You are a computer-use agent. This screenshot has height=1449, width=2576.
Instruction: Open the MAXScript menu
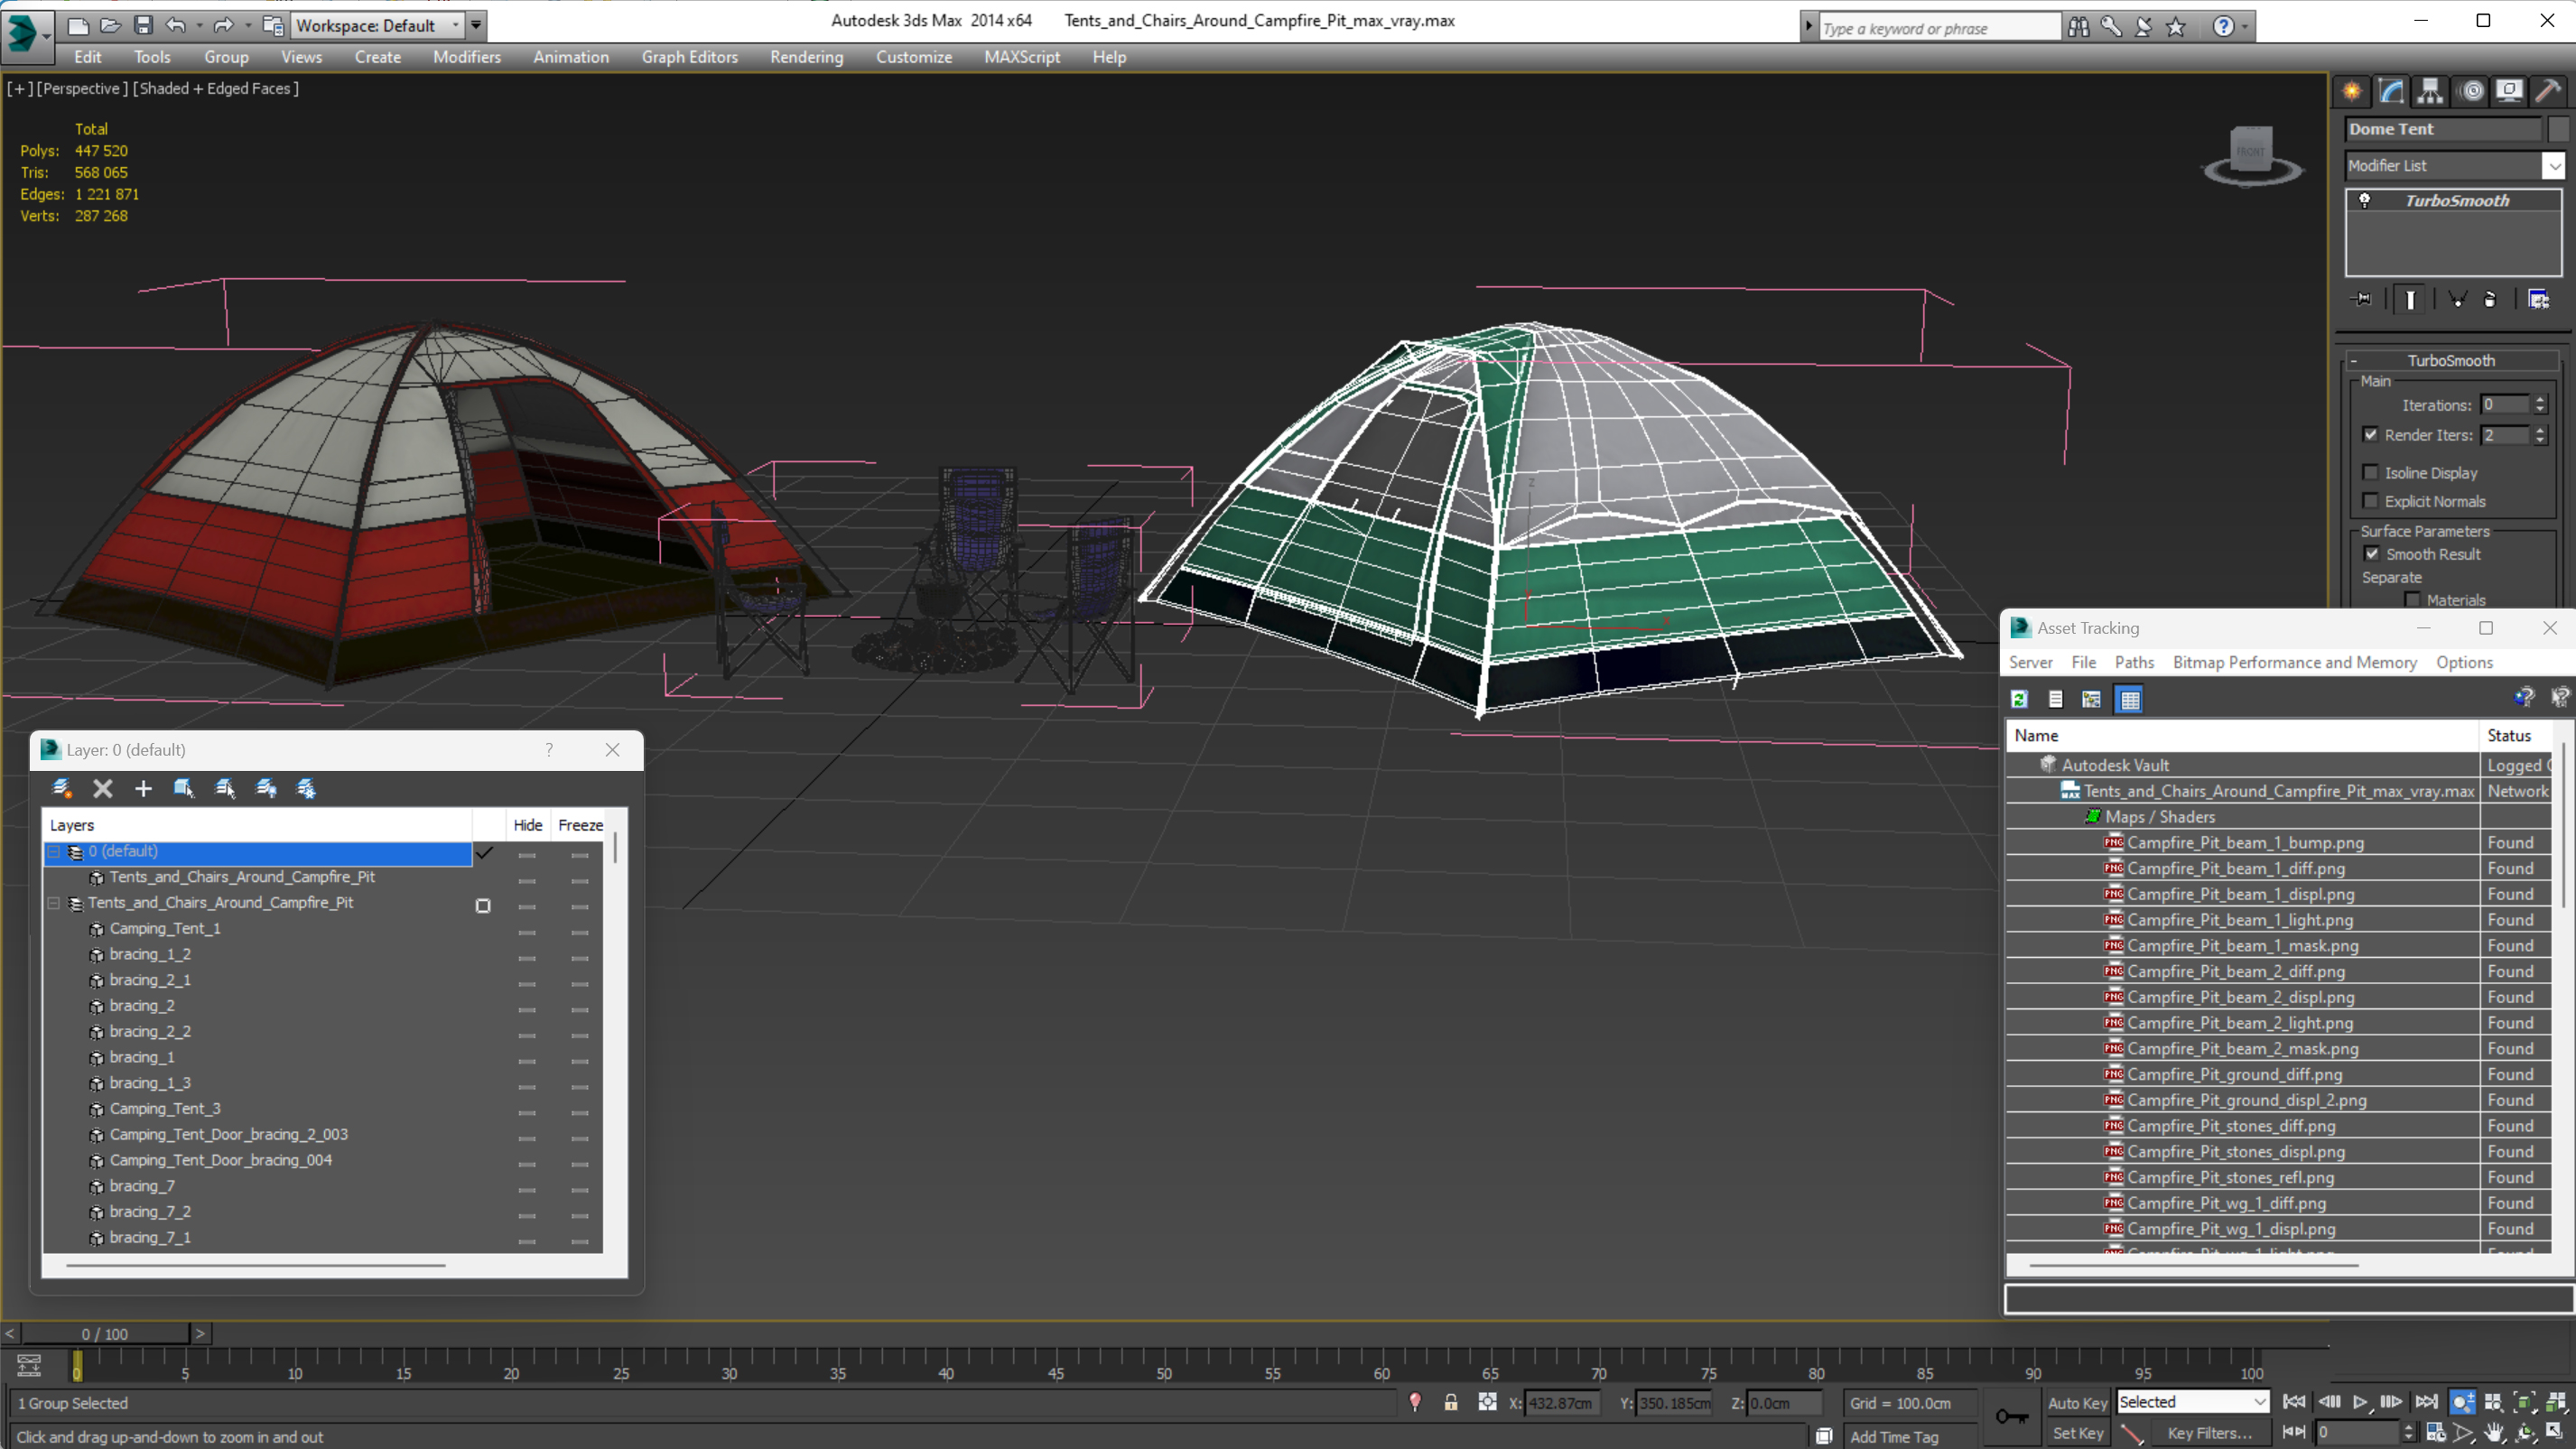click(1022, 57)
